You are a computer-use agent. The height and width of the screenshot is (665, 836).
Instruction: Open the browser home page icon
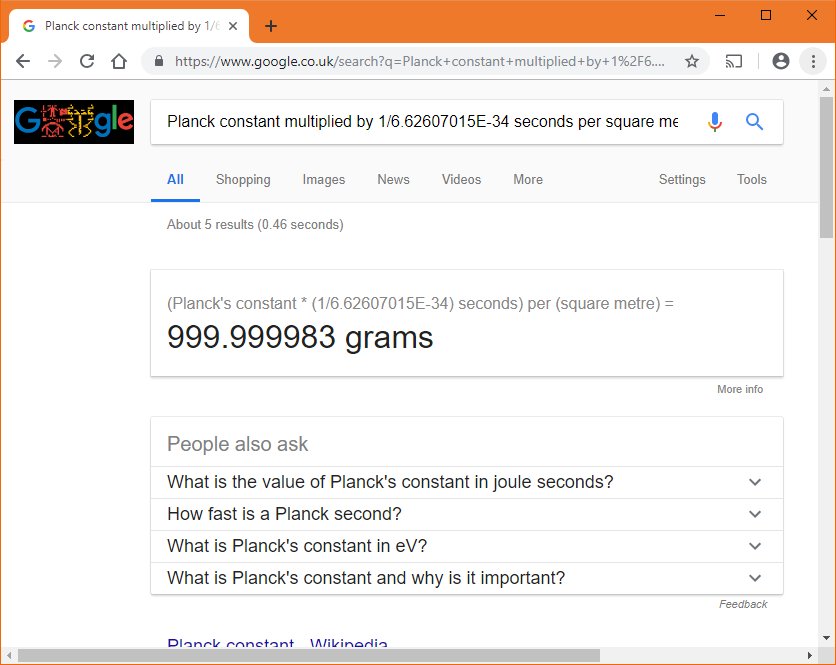119,61
